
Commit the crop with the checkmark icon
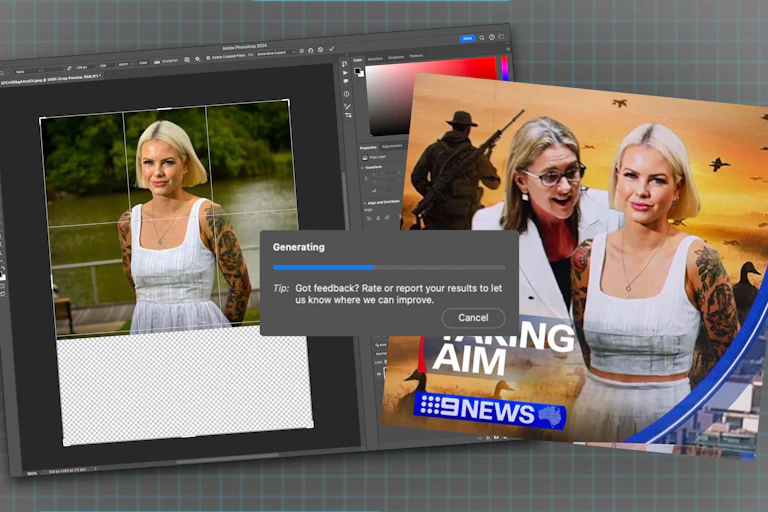tap(332, 49)
